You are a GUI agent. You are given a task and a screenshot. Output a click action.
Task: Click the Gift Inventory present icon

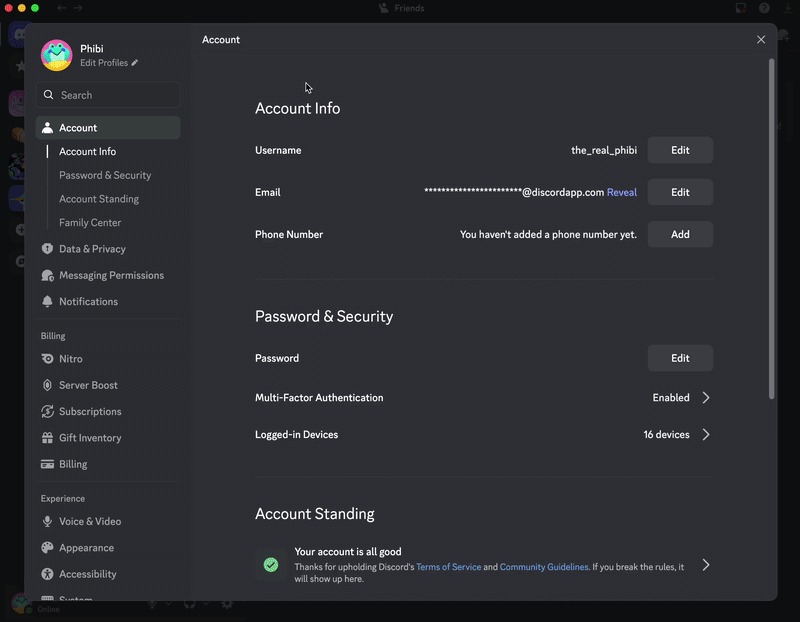(x=47, y=438)
